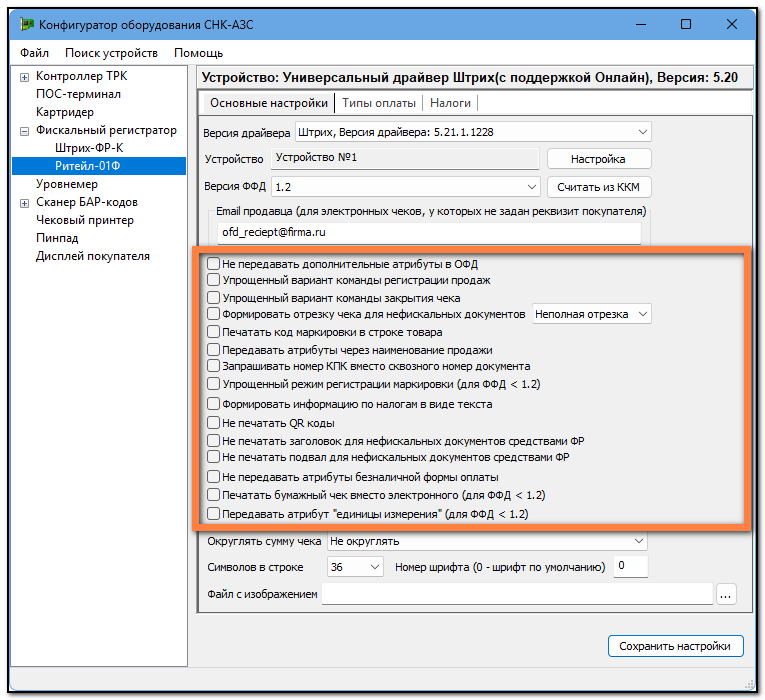Select Дисплей покупателя in the device tree
Image resolution: width=765 pixels, height=700 pixels.
point(93,256)
